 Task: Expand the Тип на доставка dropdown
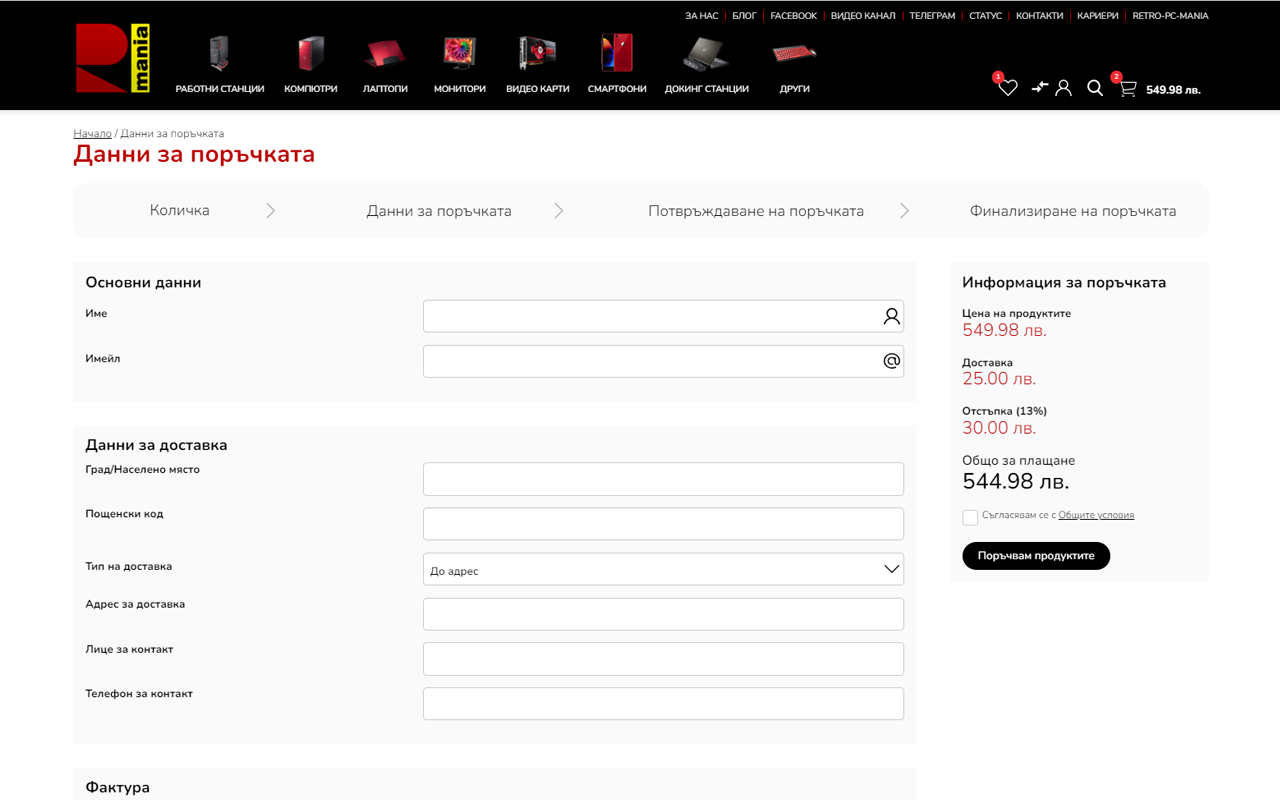663,569
